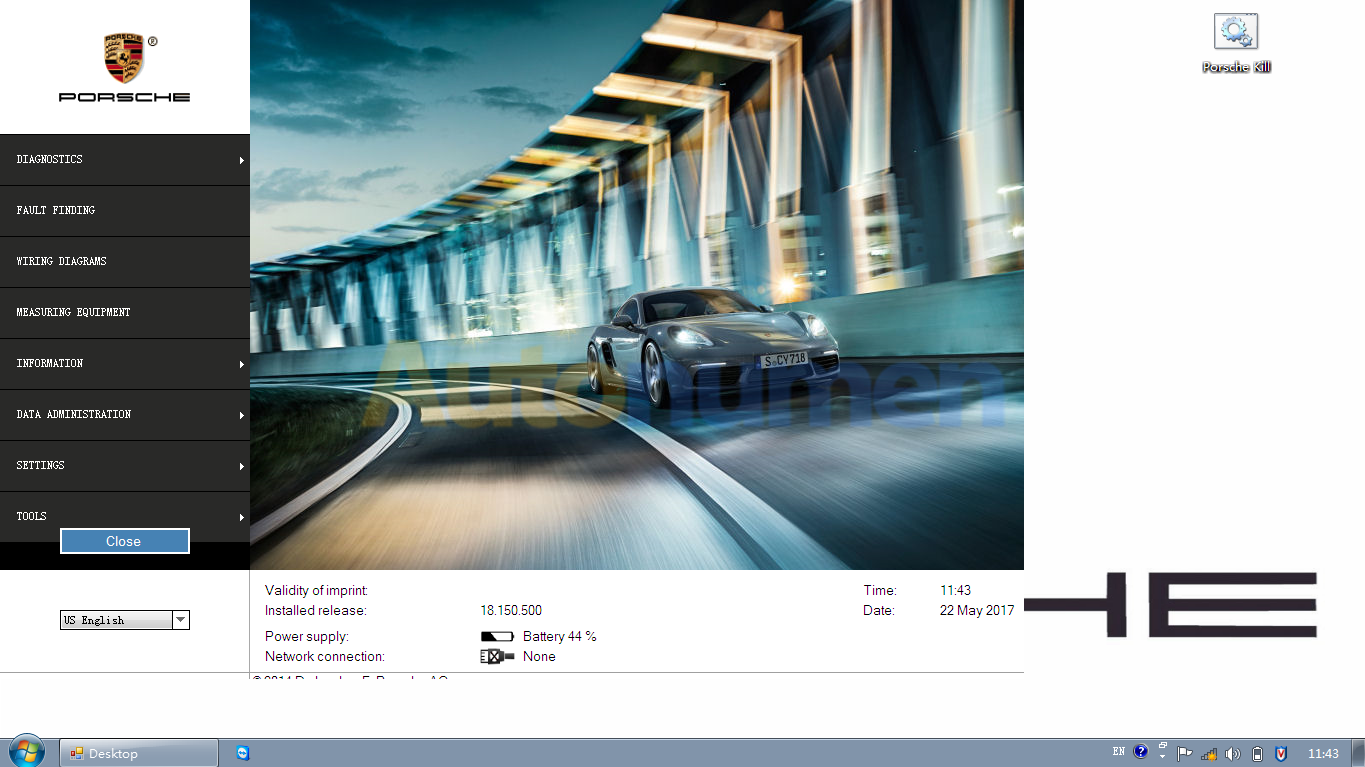Click the Show desktop strip
Image resolution: width=1365 pixels, height=767 pixels.
coord(1358,753)
